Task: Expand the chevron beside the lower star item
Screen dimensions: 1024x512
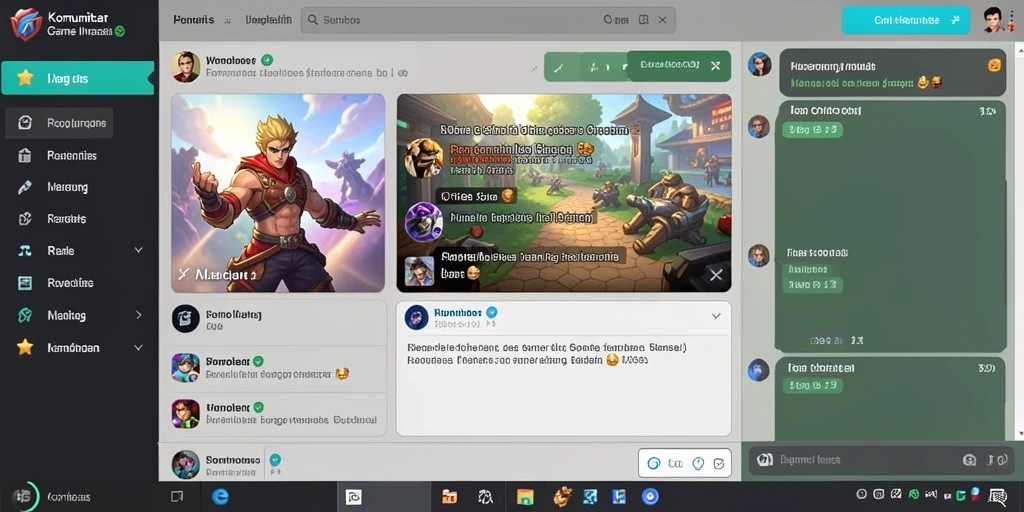Action: 138,347
